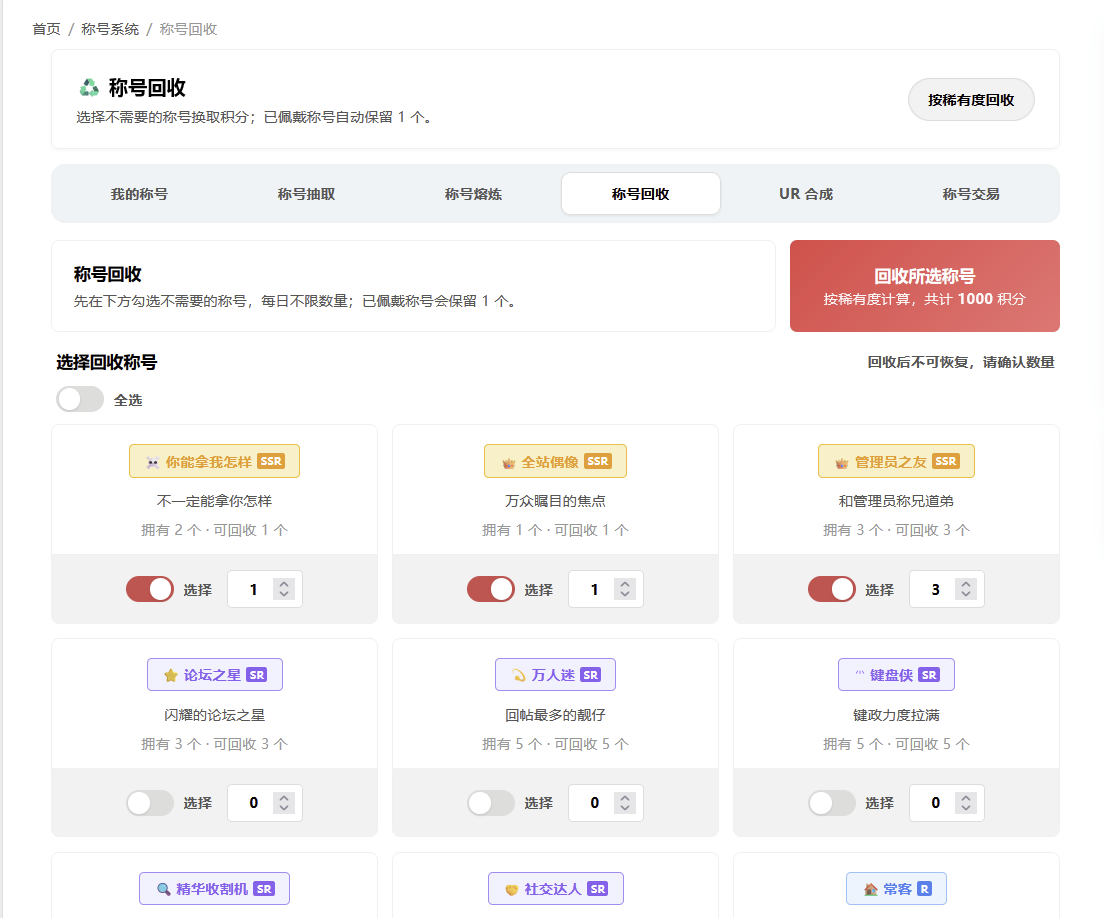
Task: Click the skull icon in 你能拿我怎样 badge
Action: pos(152,463)
